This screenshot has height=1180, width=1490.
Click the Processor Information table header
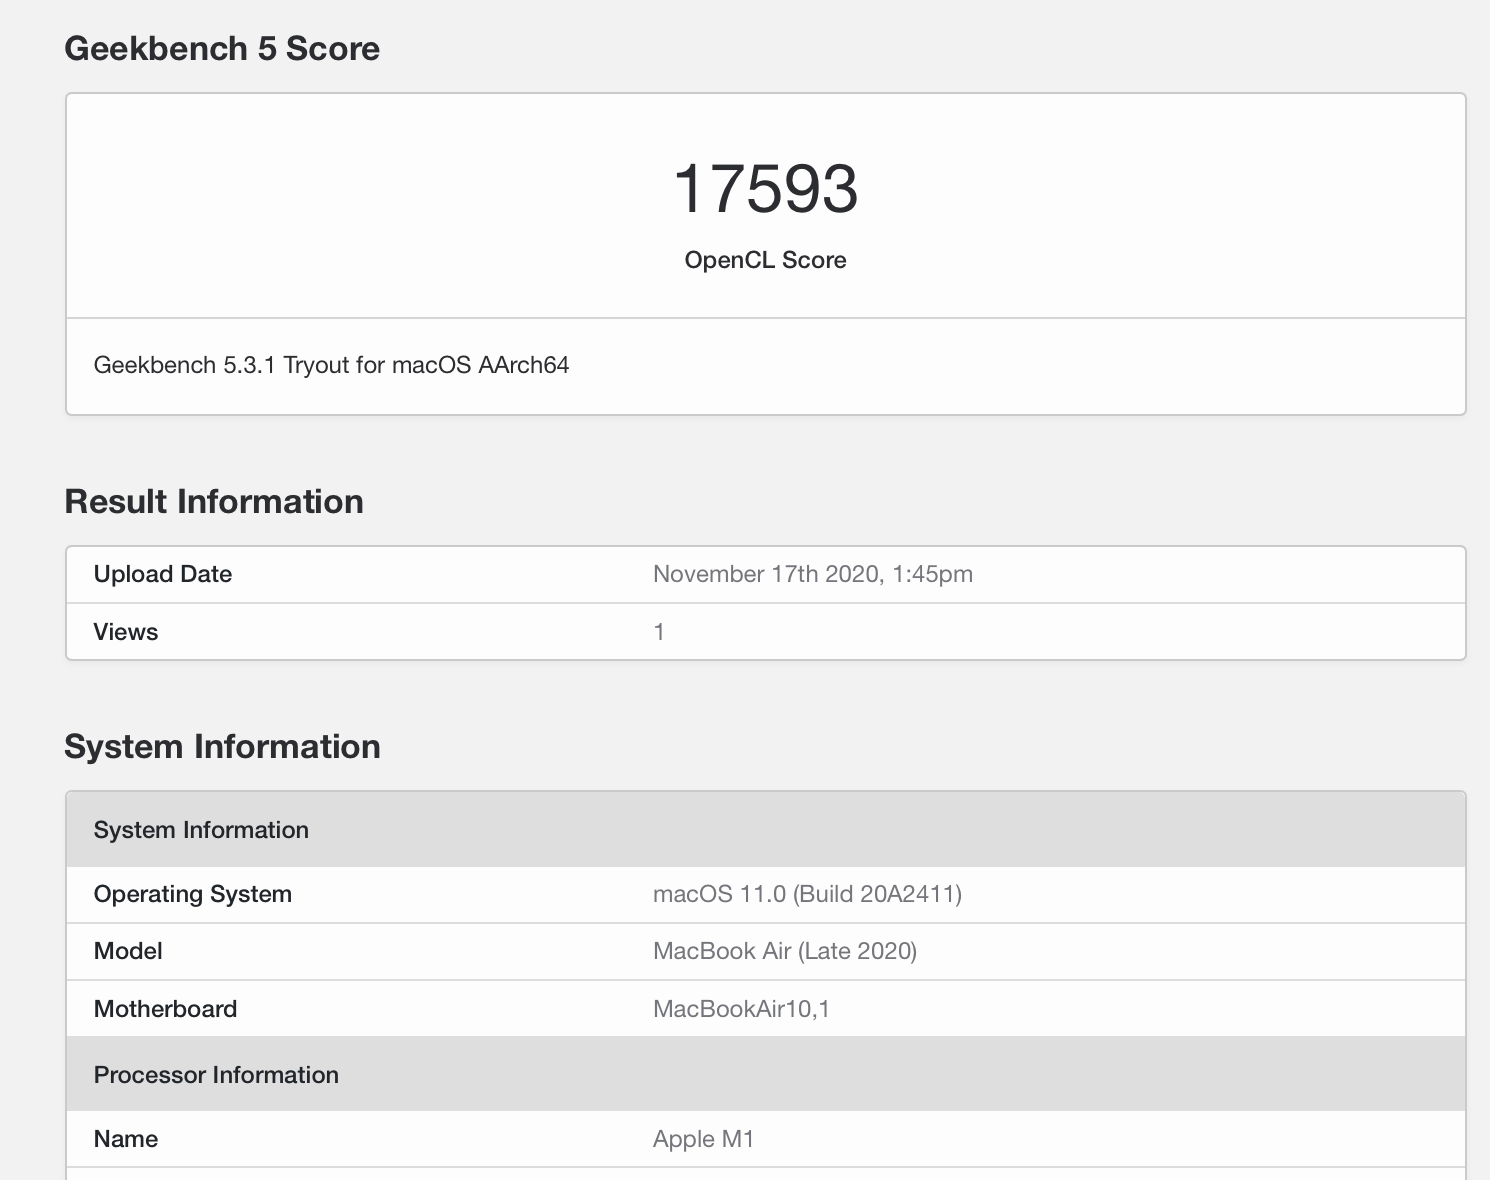click(x=766, y=1074)
